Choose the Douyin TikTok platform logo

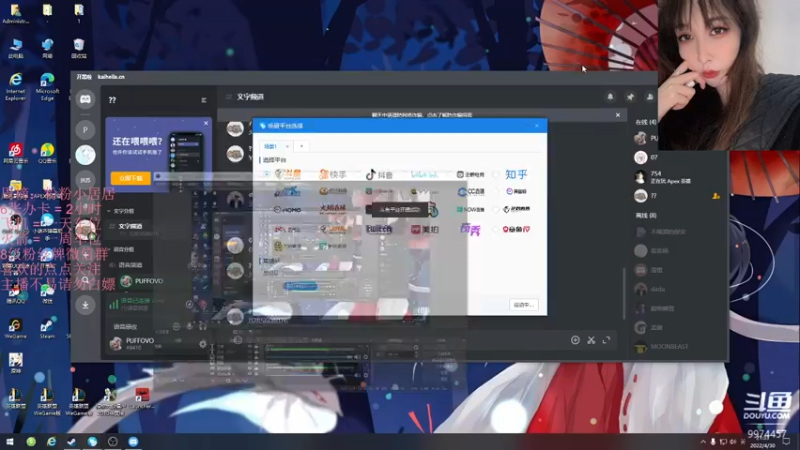pos(379,174)
